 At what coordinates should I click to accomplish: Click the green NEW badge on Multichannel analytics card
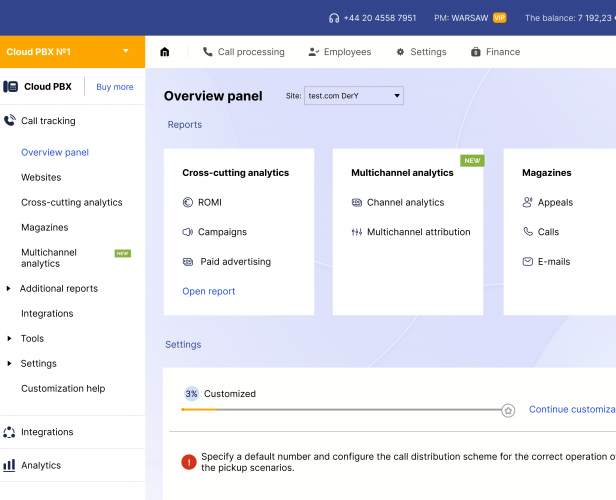coord(472,161)
